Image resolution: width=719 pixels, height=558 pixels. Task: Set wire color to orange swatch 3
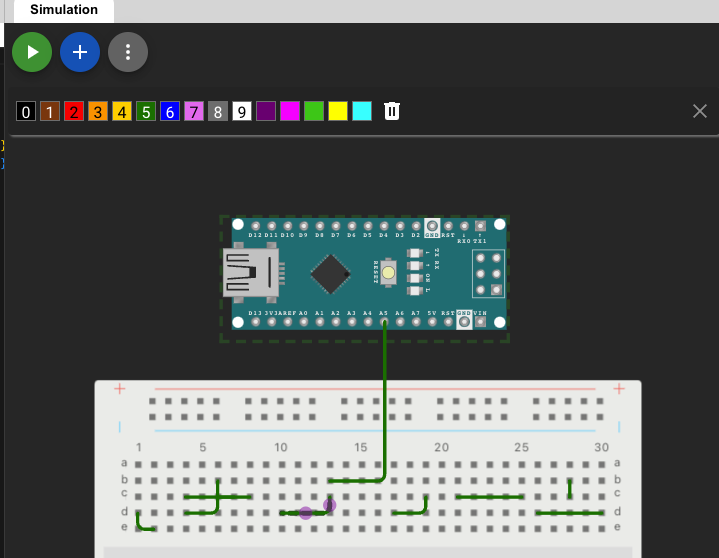click(98, 111)
